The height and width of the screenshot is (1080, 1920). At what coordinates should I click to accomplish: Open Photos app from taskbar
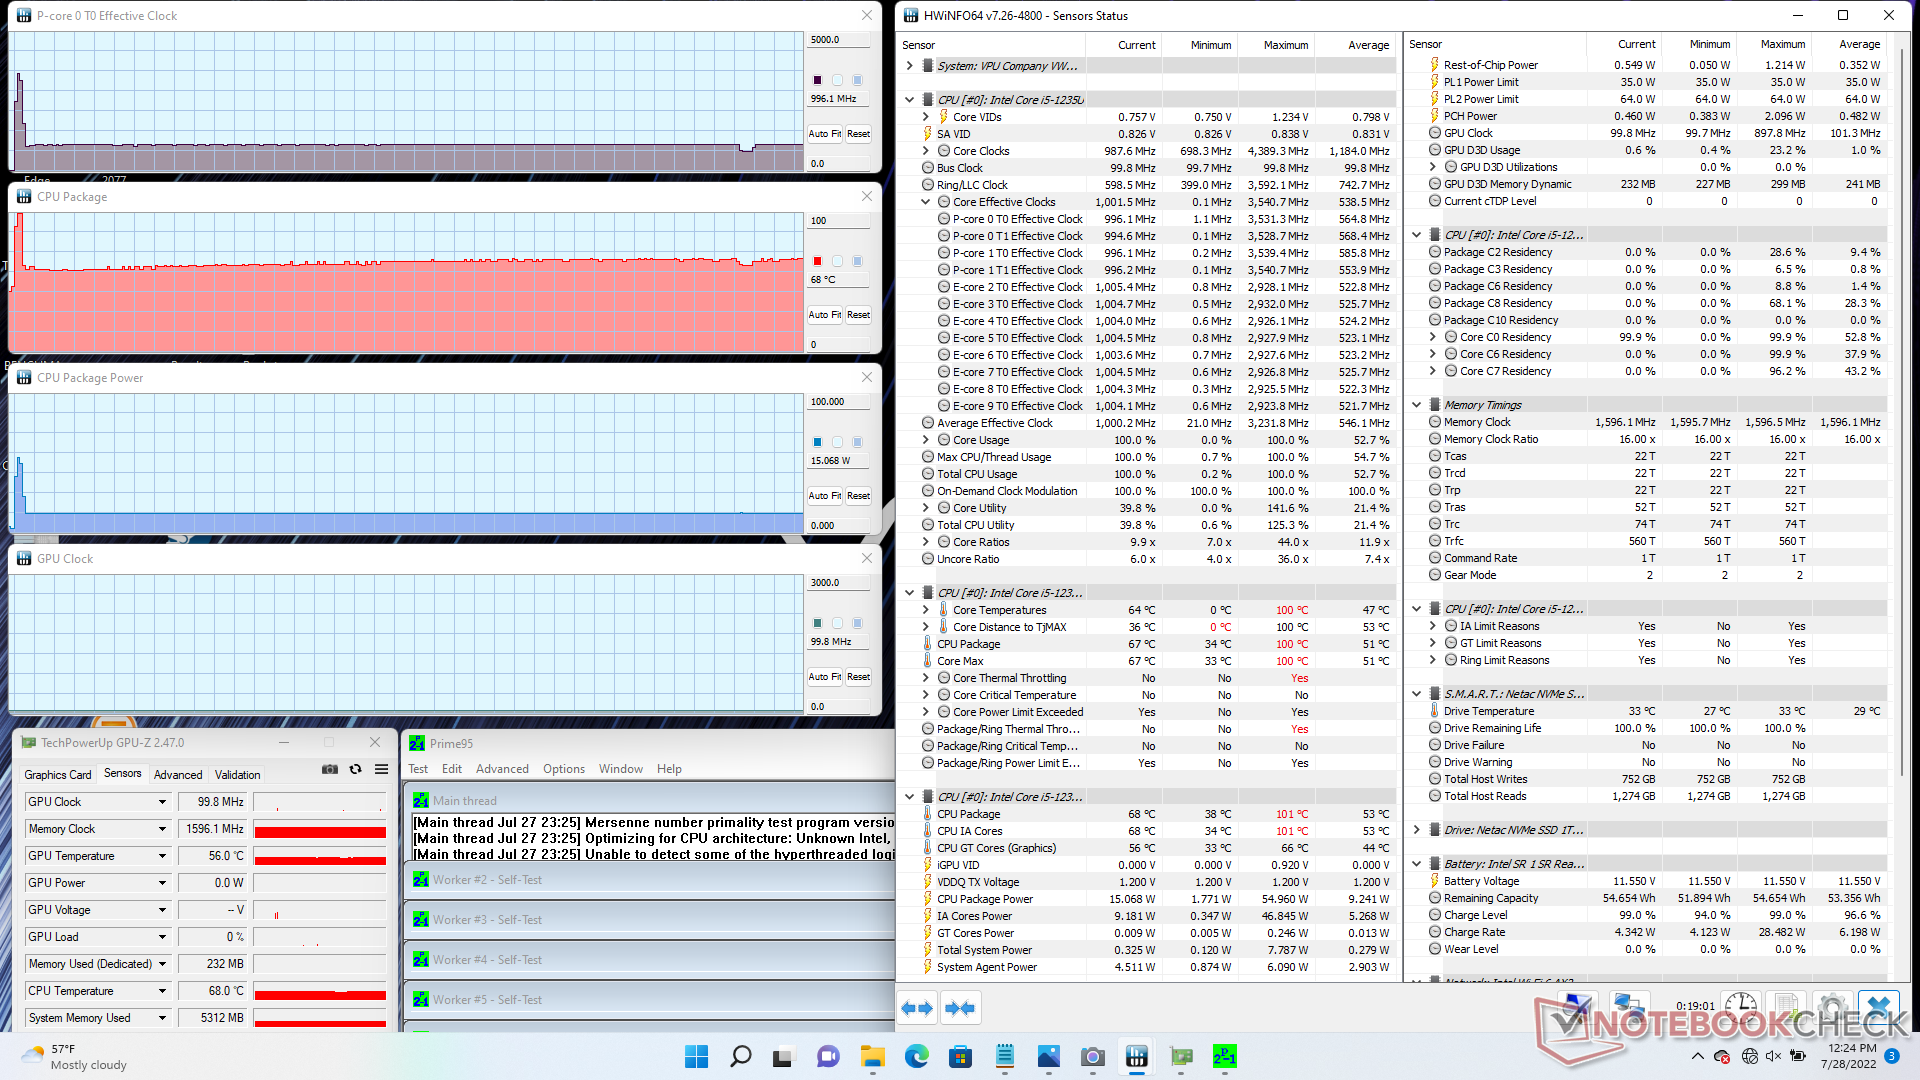[x=1048, y=1056]
